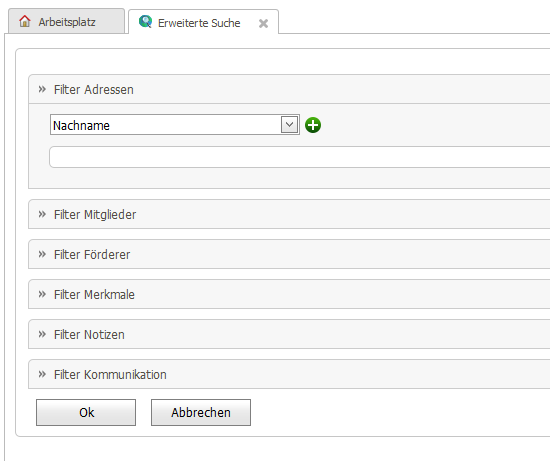Screen dimensions: 550x461
Task: Click the chevron icon beside Filter Förderer
Action: pyautogui.click(x=42, y=254)
